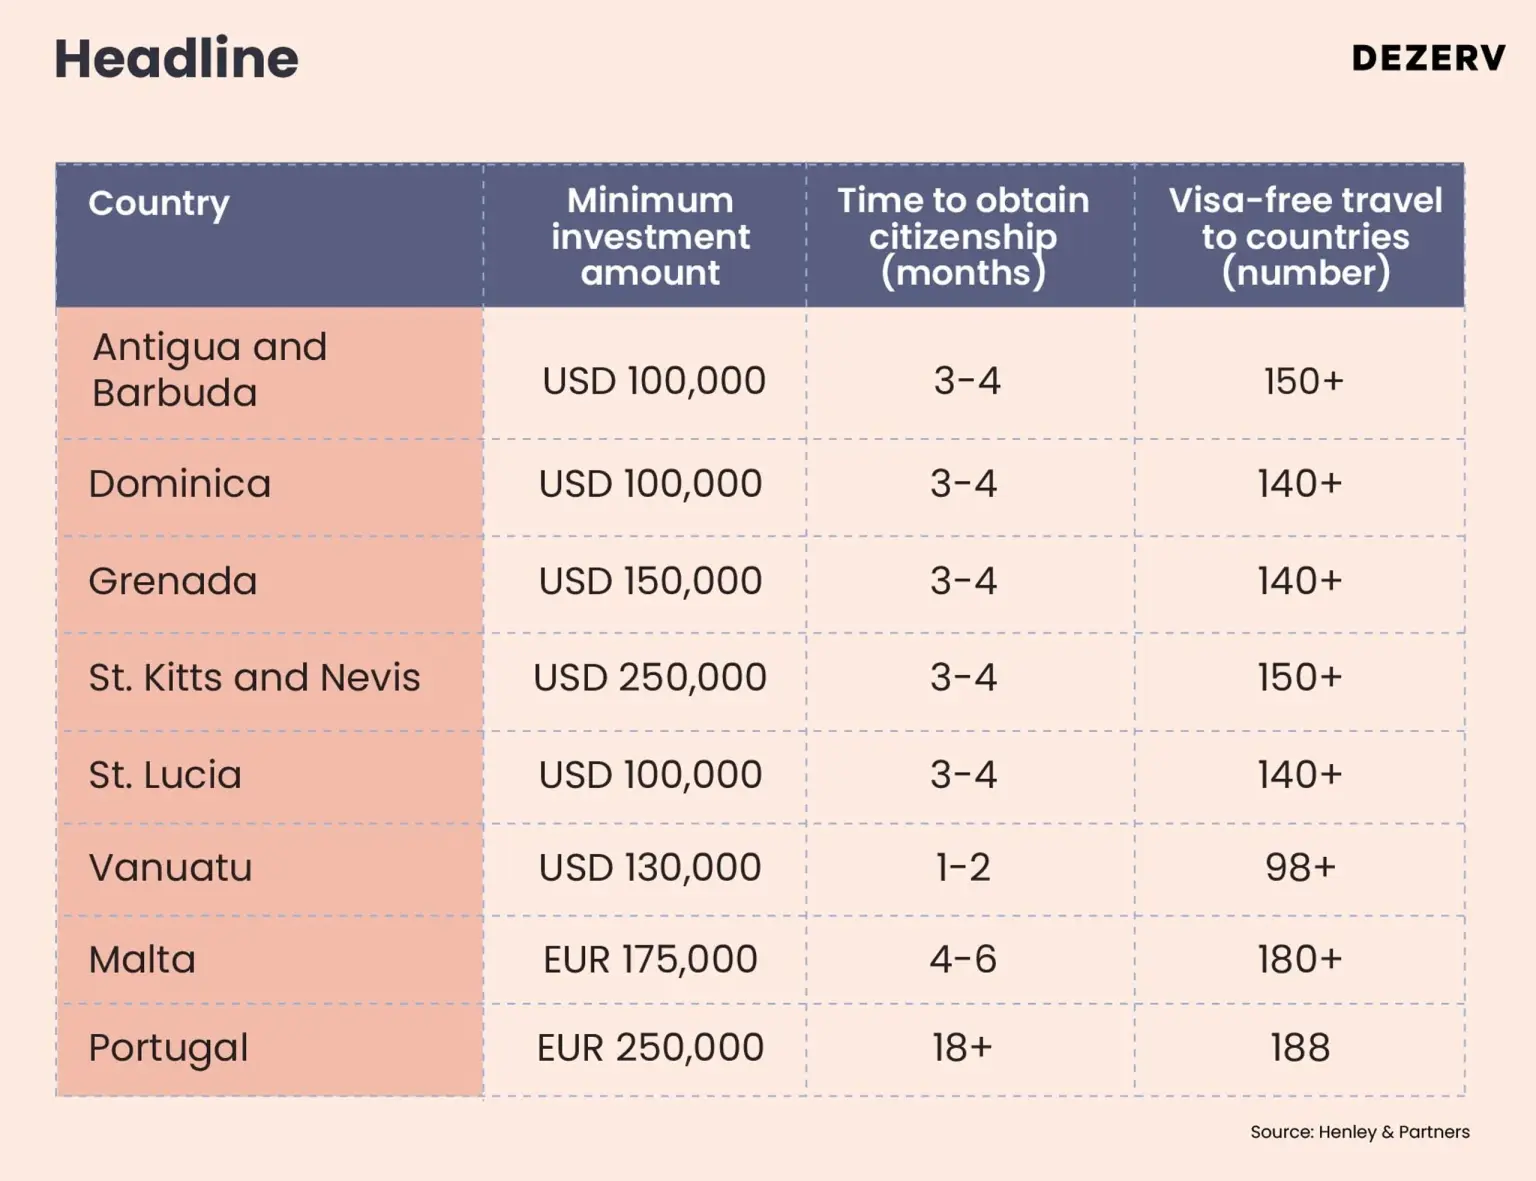
Task: Select the Dominica country cell
Action: coord(180,484)
